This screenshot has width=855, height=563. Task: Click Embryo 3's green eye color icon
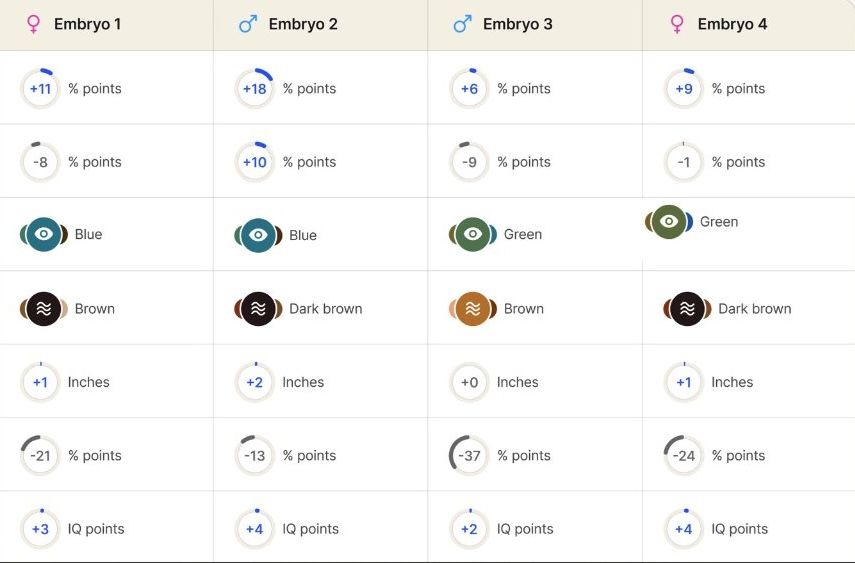(x=472, y=235)
